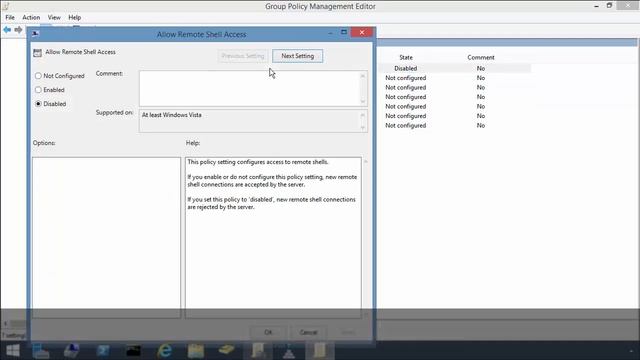640x360 pixels.
Task: Click the Forward arrow in the editor toolbar
Action: click(18, 30)
